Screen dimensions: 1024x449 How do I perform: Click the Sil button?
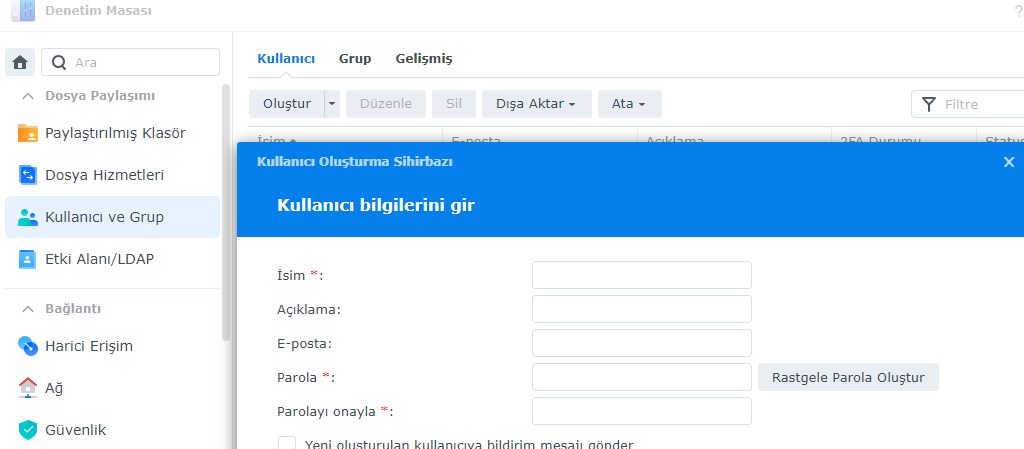pos(454,104)
